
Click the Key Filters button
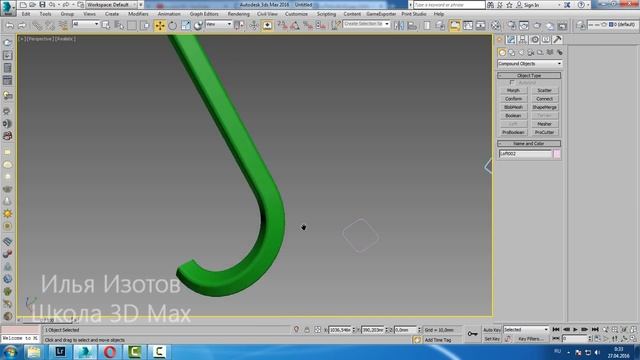click(x=530, y=339)
